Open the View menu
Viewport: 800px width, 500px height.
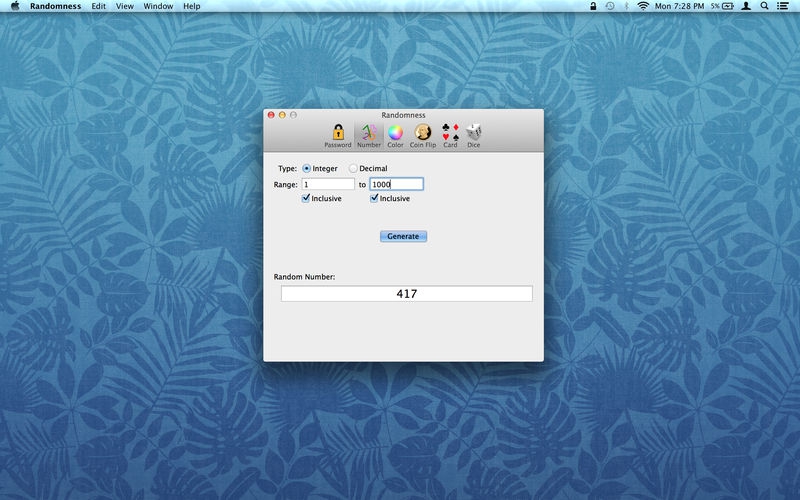(124, 6)
